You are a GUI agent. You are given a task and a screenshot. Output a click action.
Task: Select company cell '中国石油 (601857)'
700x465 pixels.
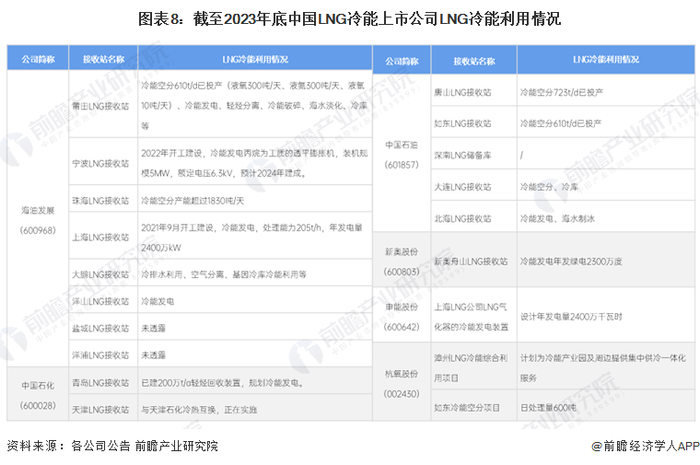(401, 155)
